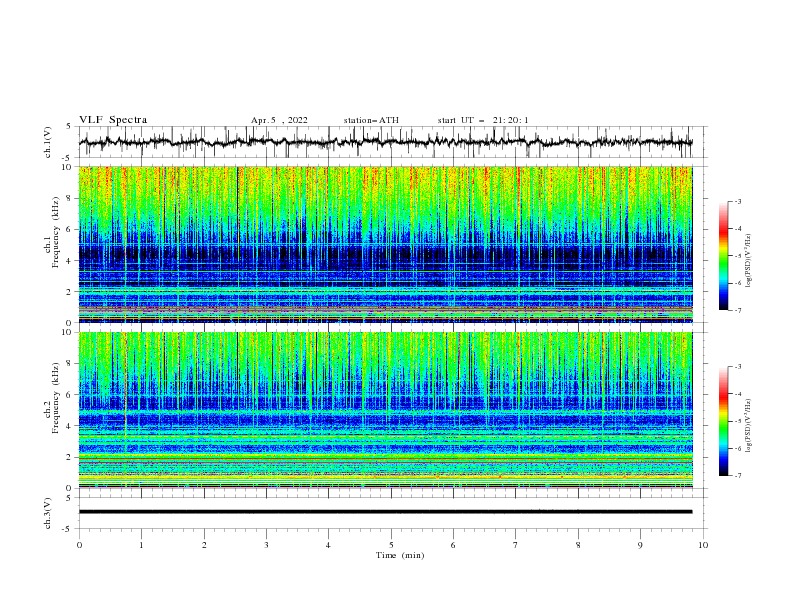Click the "ch.3(V)" axis label
The image size is (792, 612).
coord(48,513)
